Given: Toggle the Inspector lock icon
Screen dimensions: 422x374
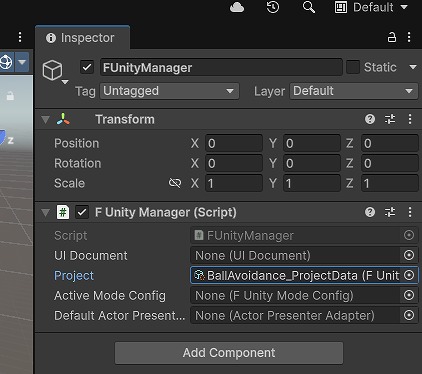Looking at the screenshot, I should (392, 37).
